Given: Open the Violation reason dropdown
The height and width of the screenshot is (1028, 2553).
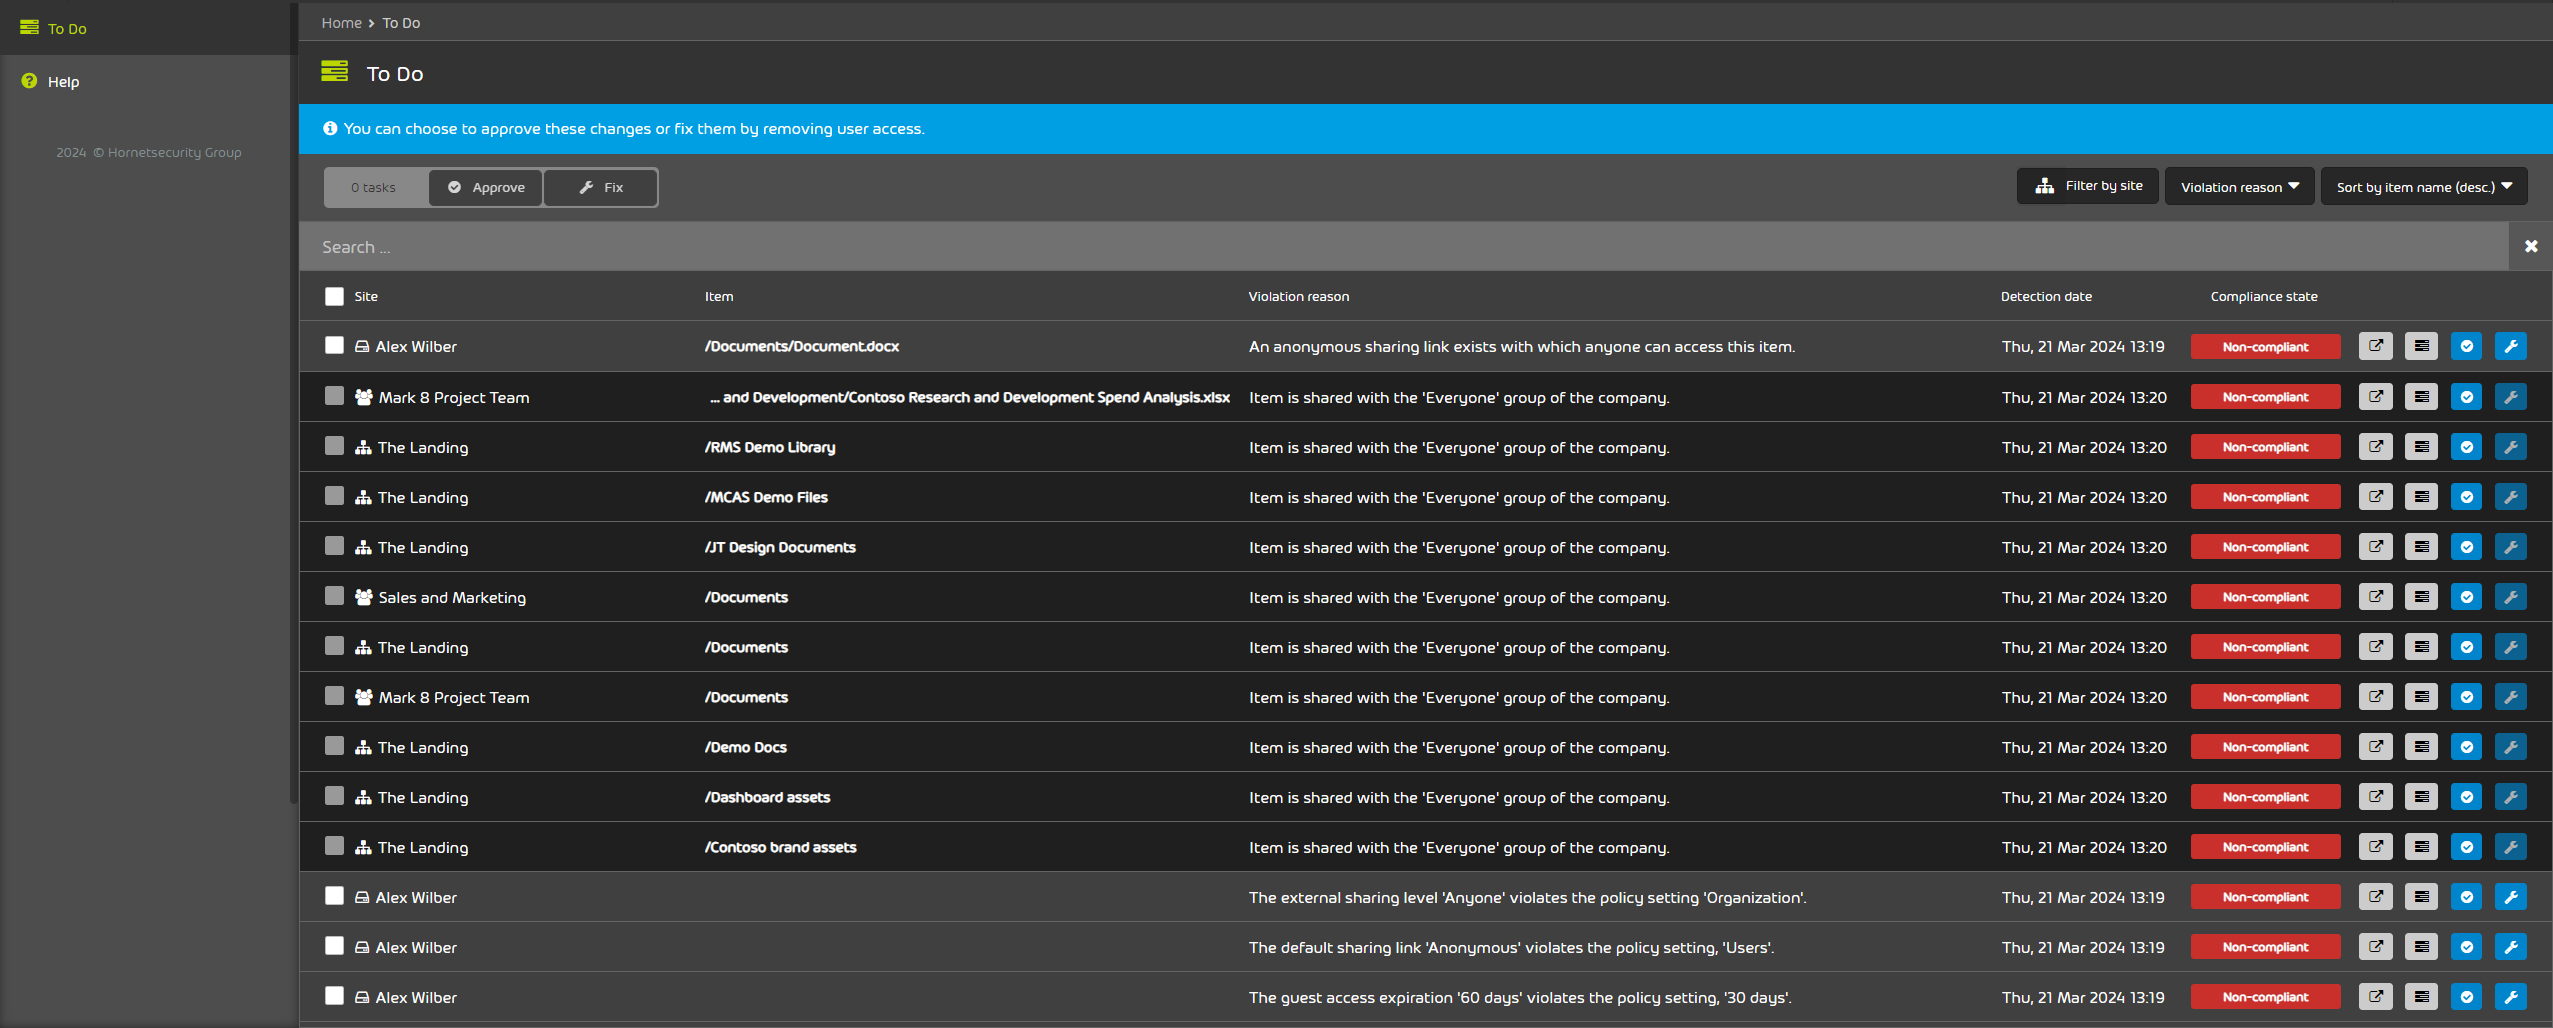Looking at the screenshot, I should pos(2238,186).
